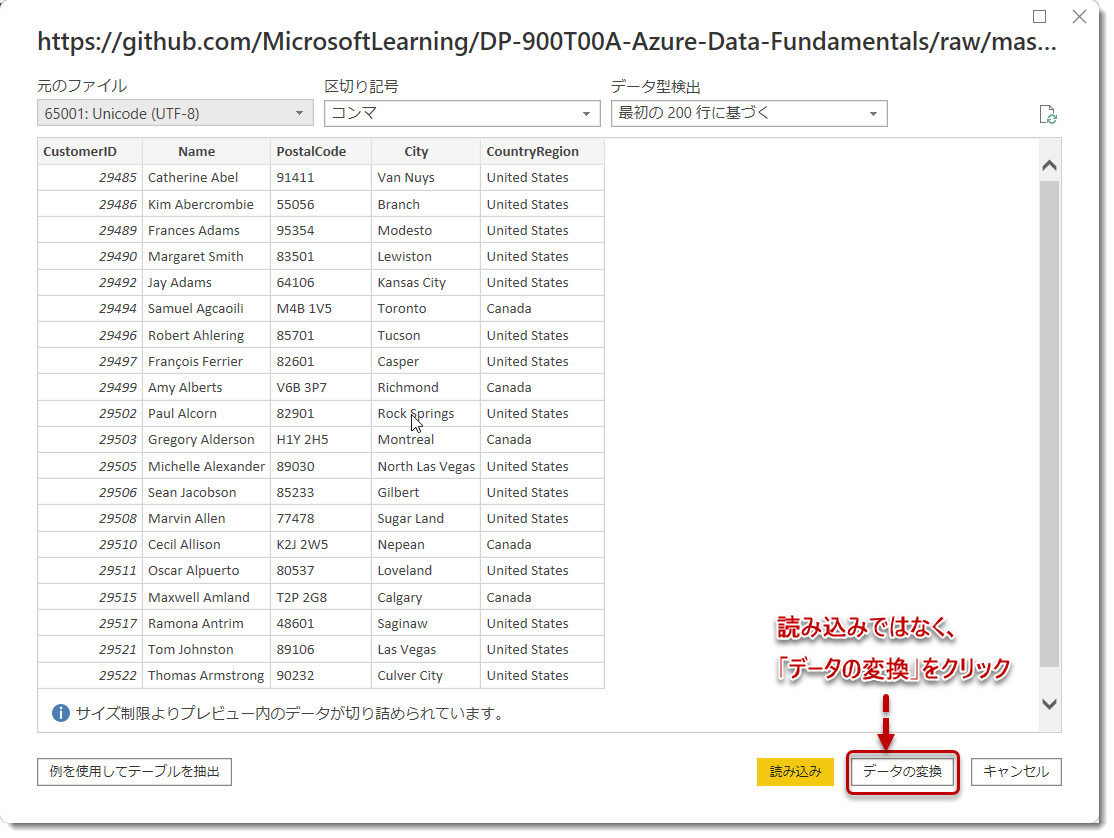Screen dimensions: 1114x838
Task: Click the city cell North Las Vegas
Action: [426, 467]
